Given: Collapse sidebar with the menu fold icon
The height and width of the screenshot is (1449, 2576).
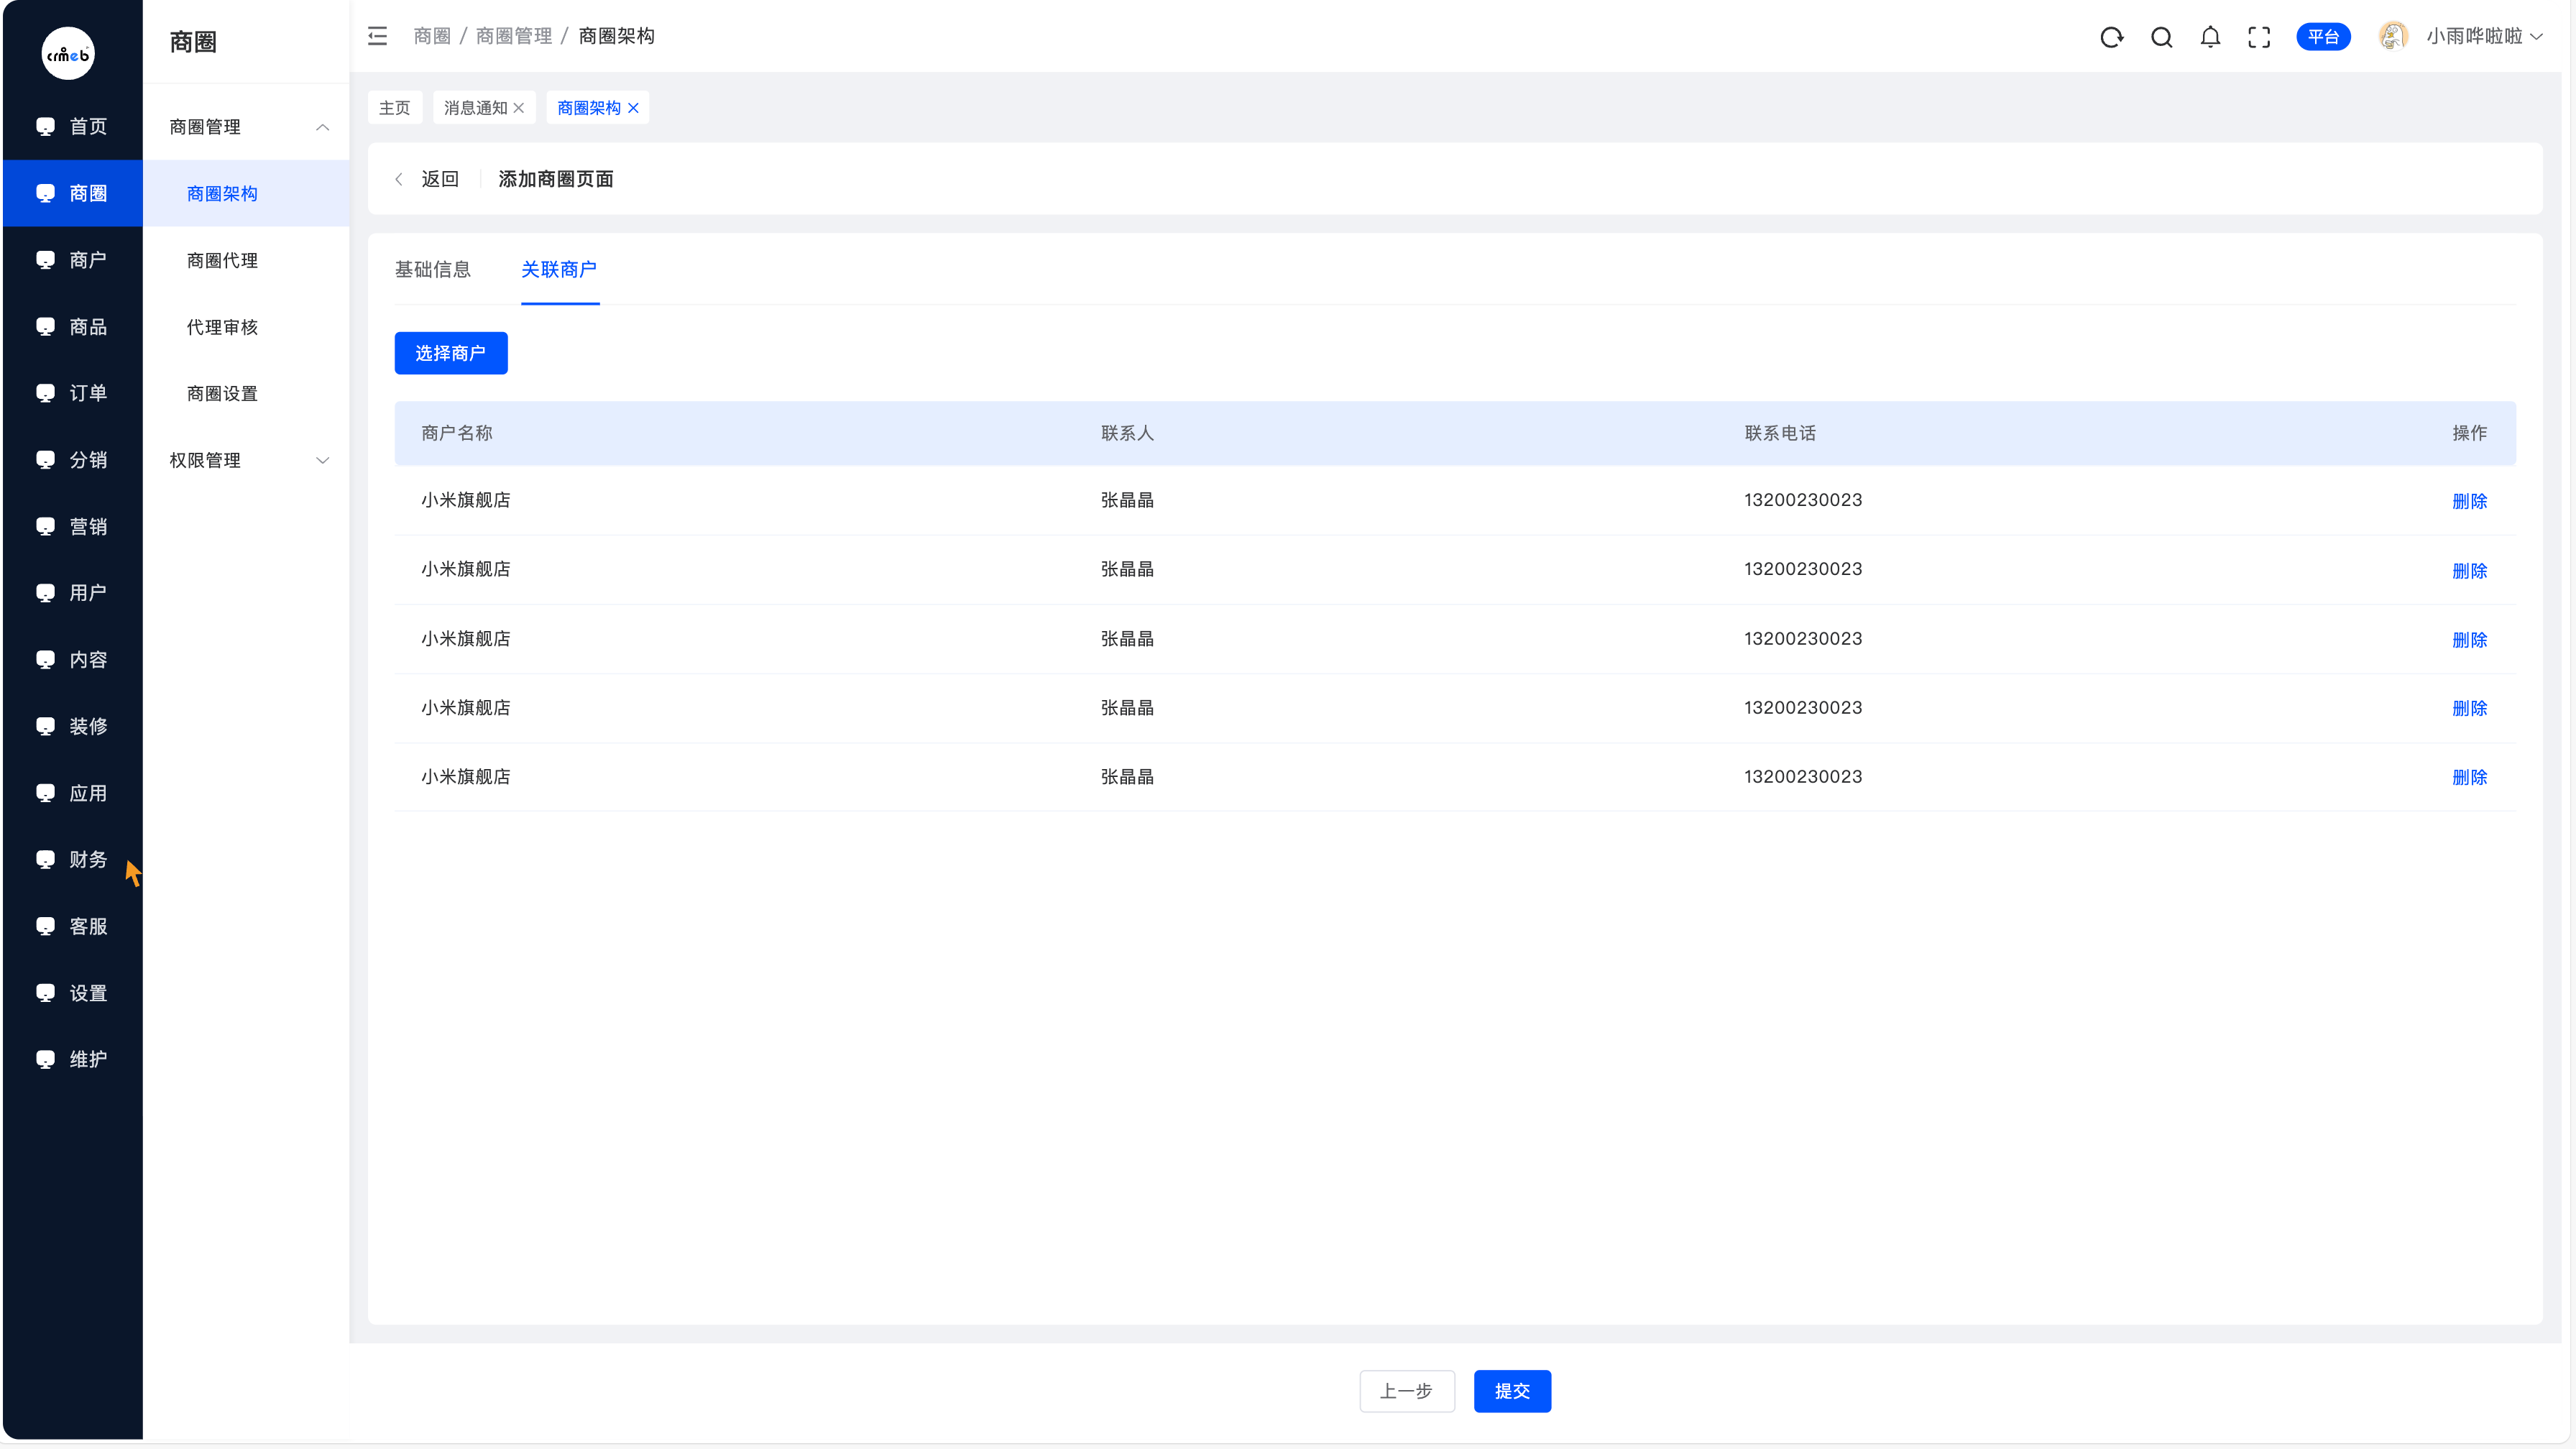Looking at the screenshot, I should (x=377, y=36).
